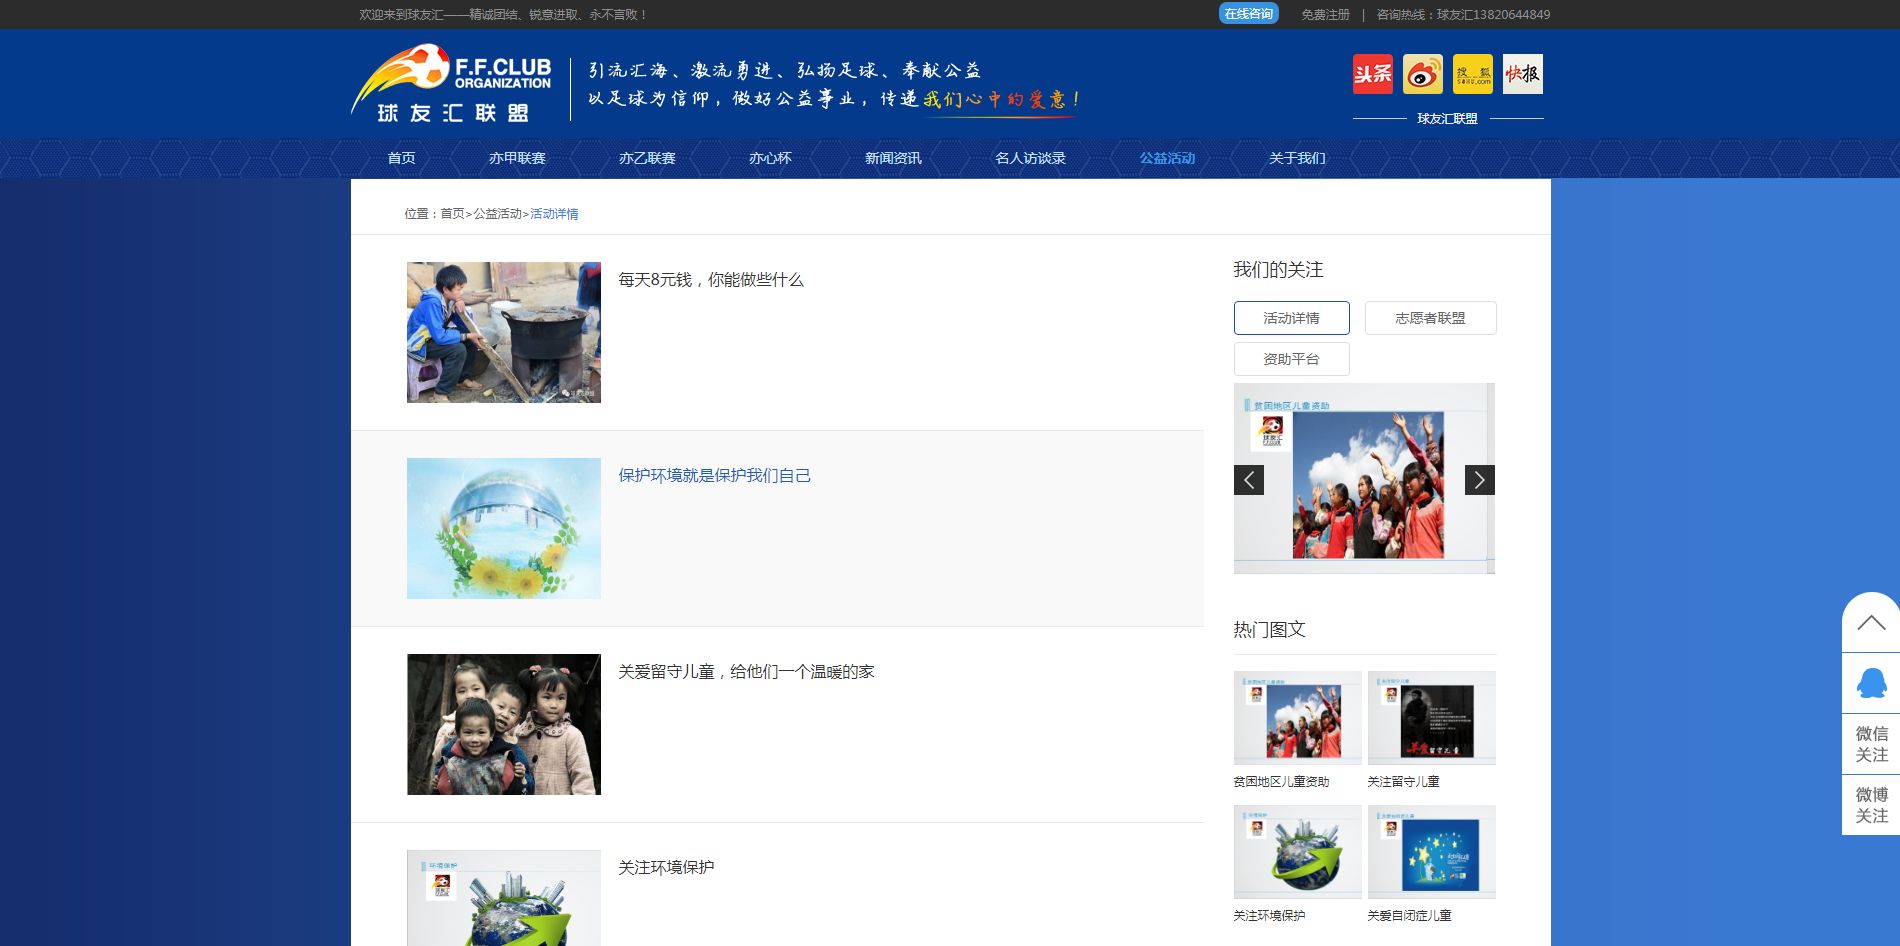
Task: Open the Kuaibao social icon
Action: coord(1522,74)
